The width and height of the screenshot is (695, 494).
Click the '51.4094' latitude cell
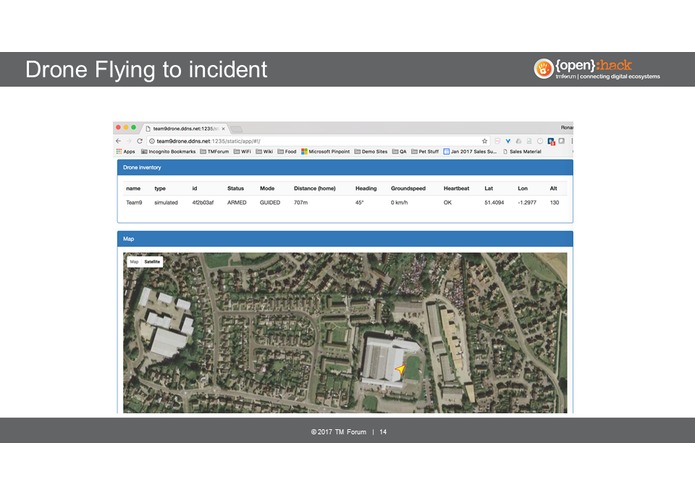pos(494,202)
